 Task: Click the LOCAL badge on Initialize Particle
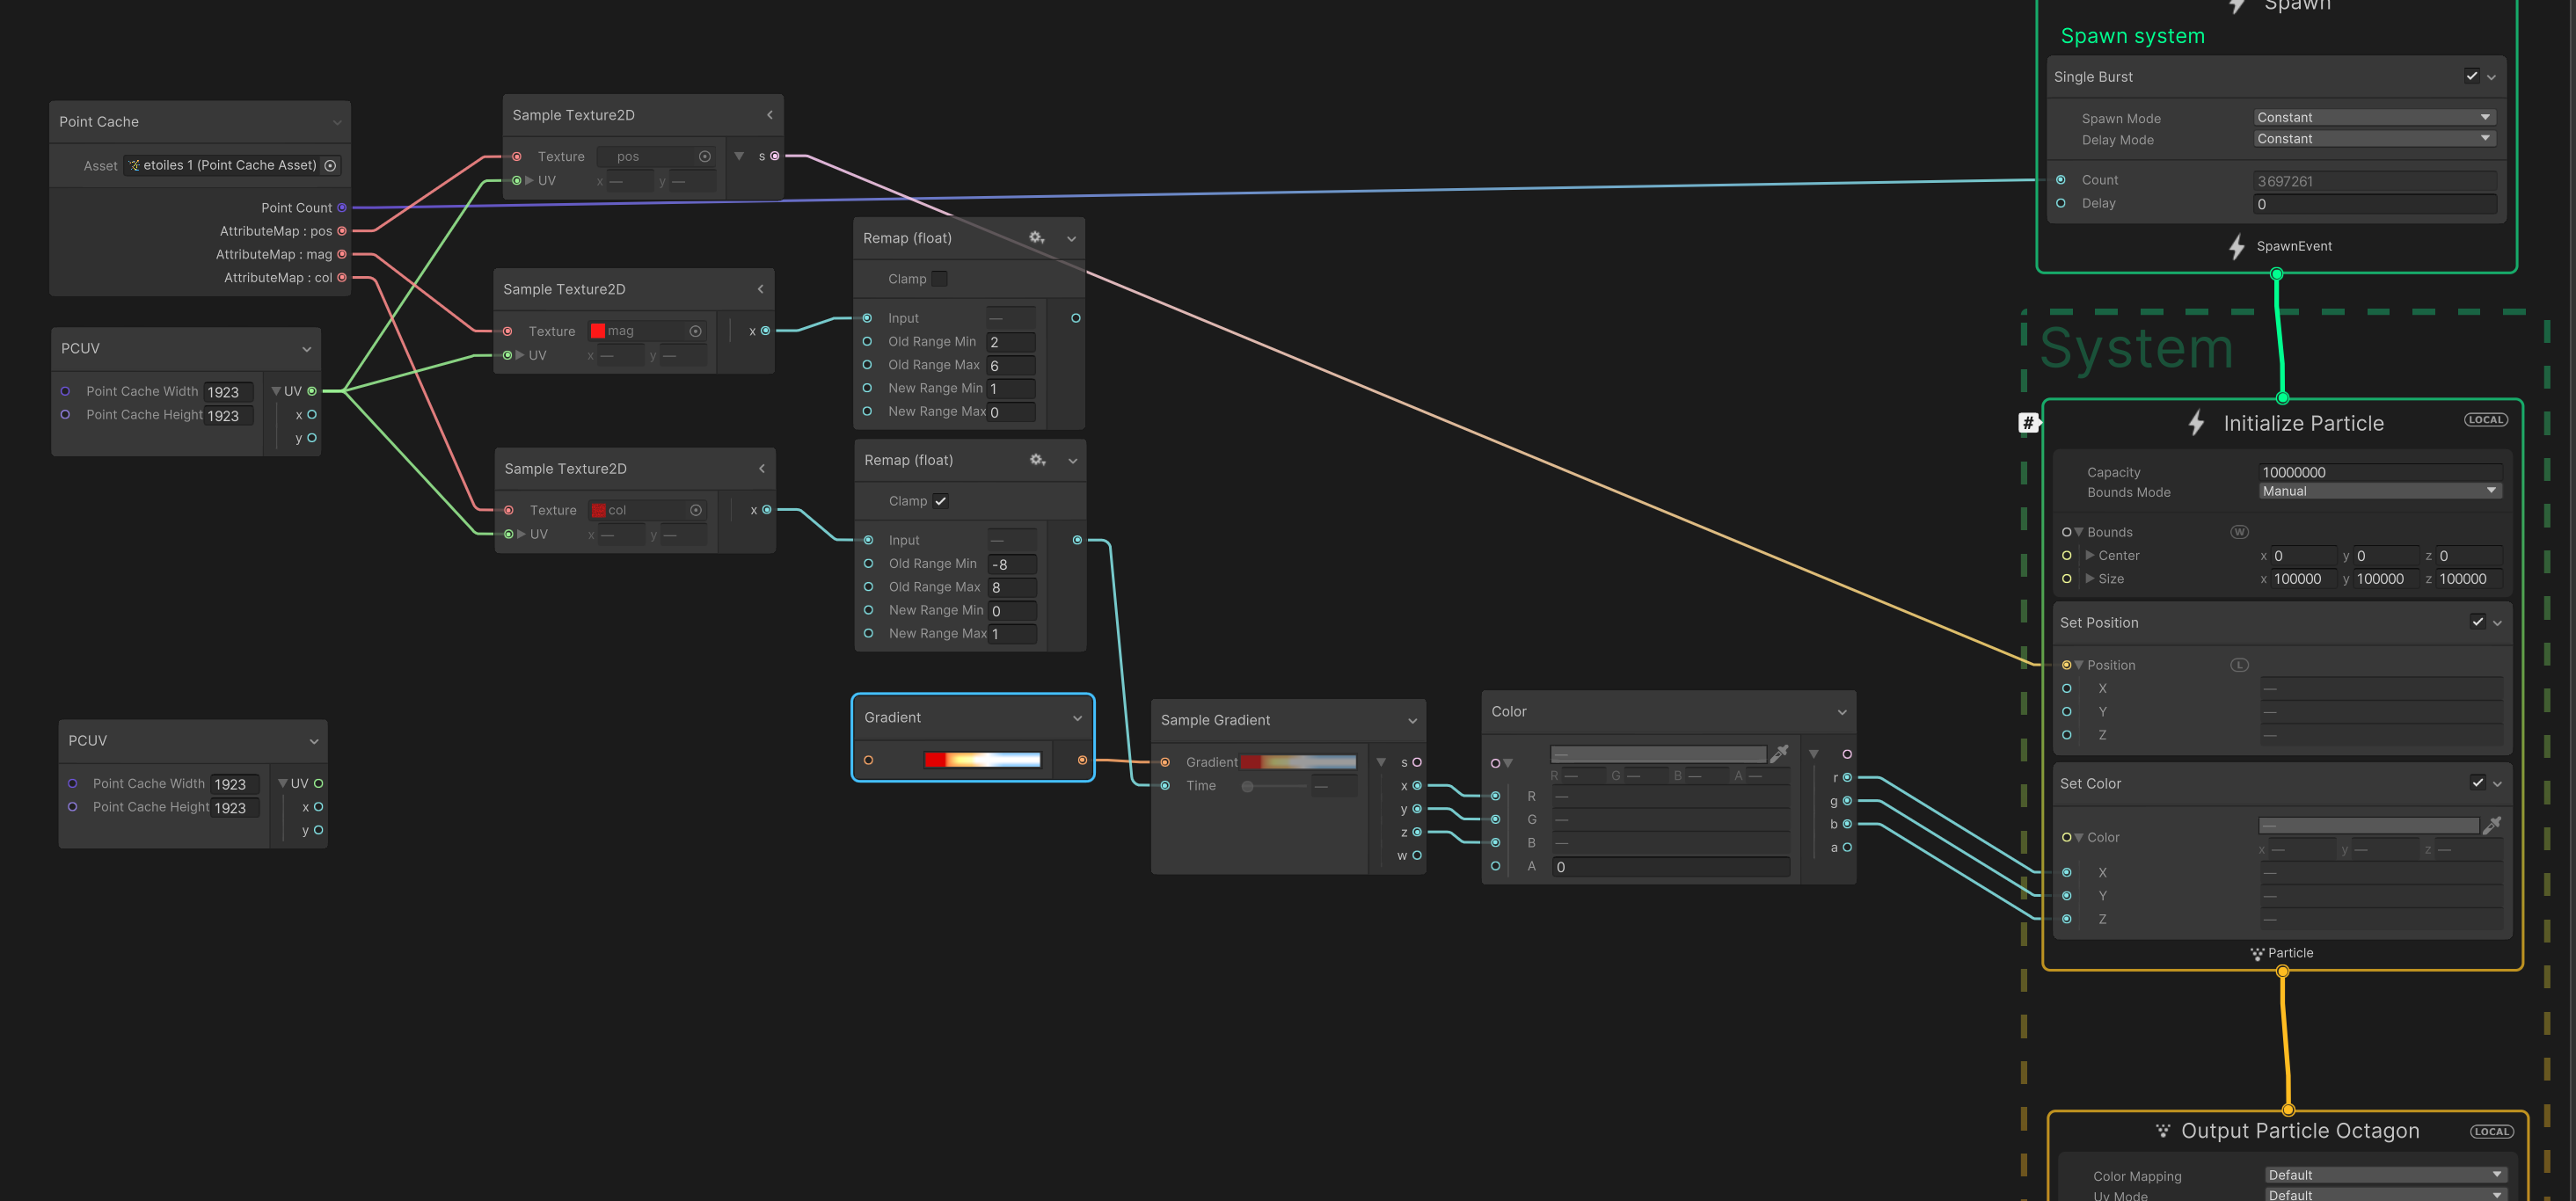pyautogui.click(x=2487, y=419)
